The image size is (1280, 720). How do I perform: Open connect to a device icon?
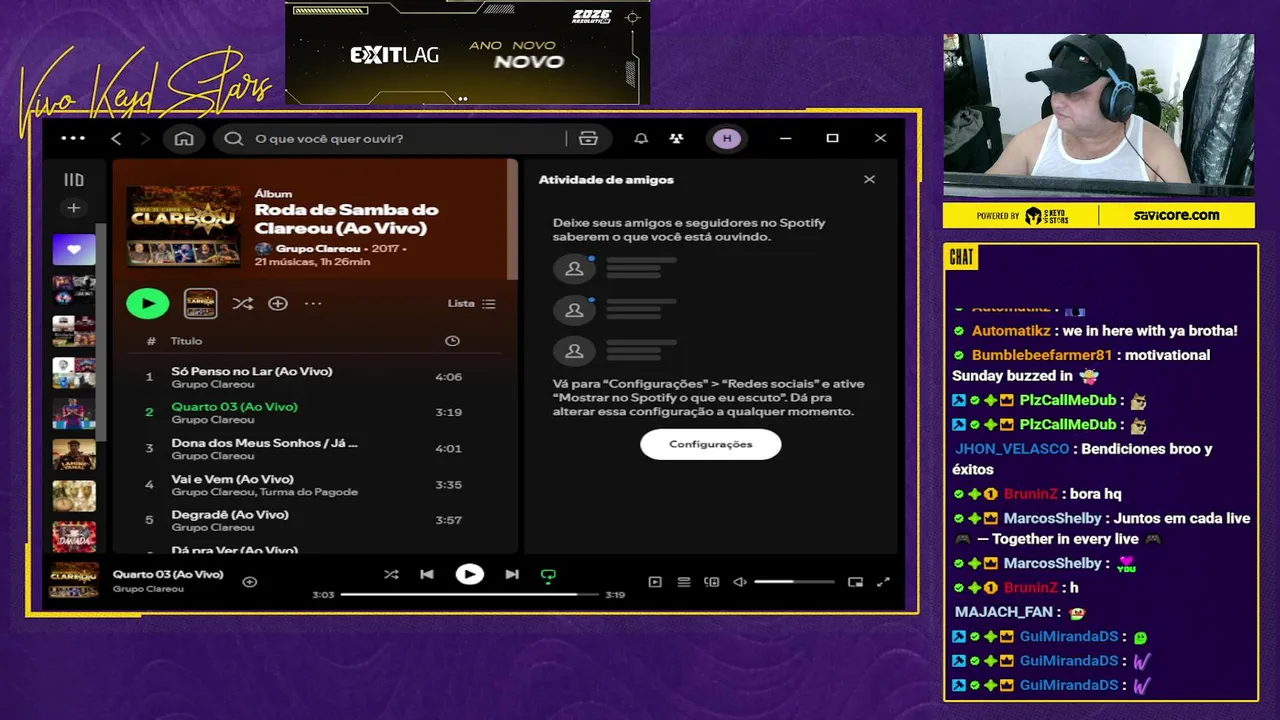[x=712, y=582]
